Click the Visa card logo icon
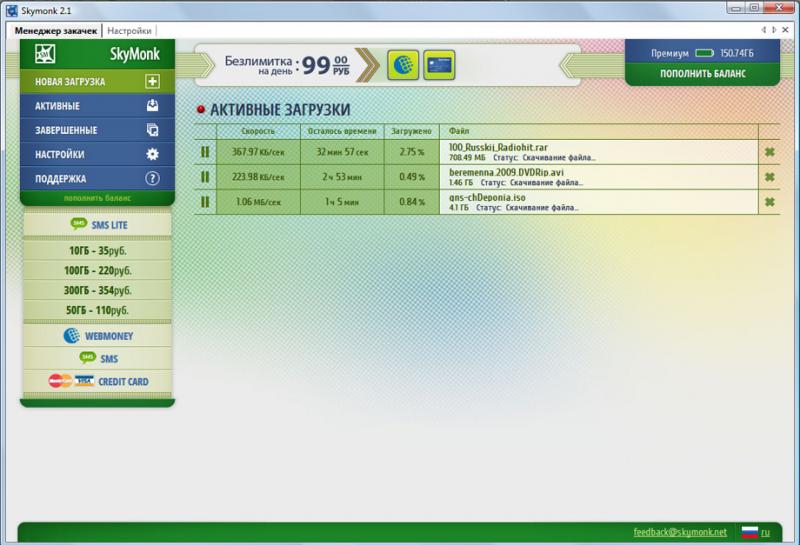 pos(84,381)
